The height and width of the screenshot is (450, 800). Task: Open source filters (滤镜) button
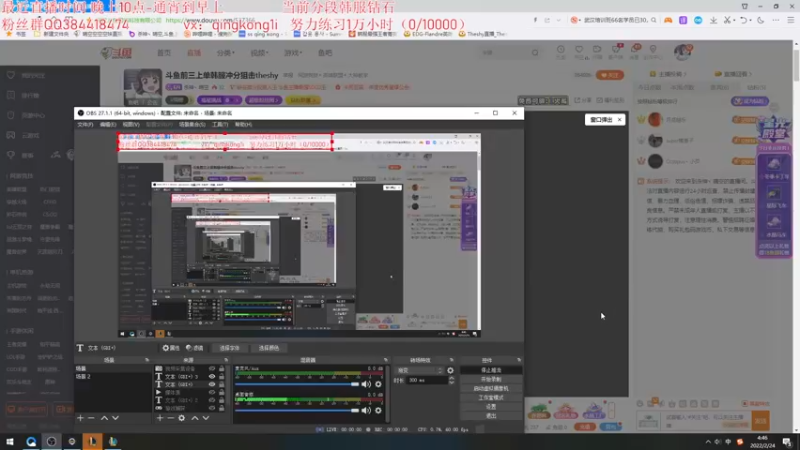click(x=194, y=348)
